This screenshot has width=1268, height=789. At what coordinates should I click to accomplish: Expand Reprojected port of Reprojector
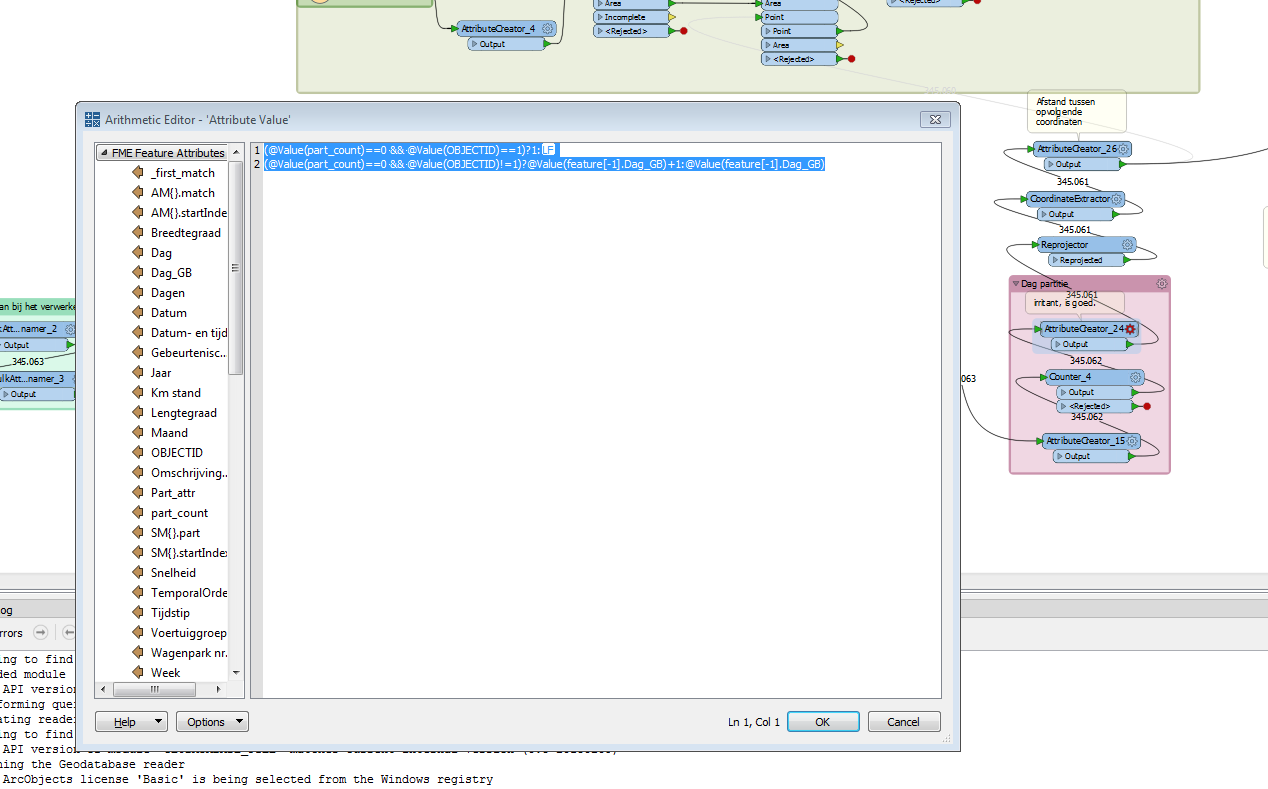tap(1054, 260)
